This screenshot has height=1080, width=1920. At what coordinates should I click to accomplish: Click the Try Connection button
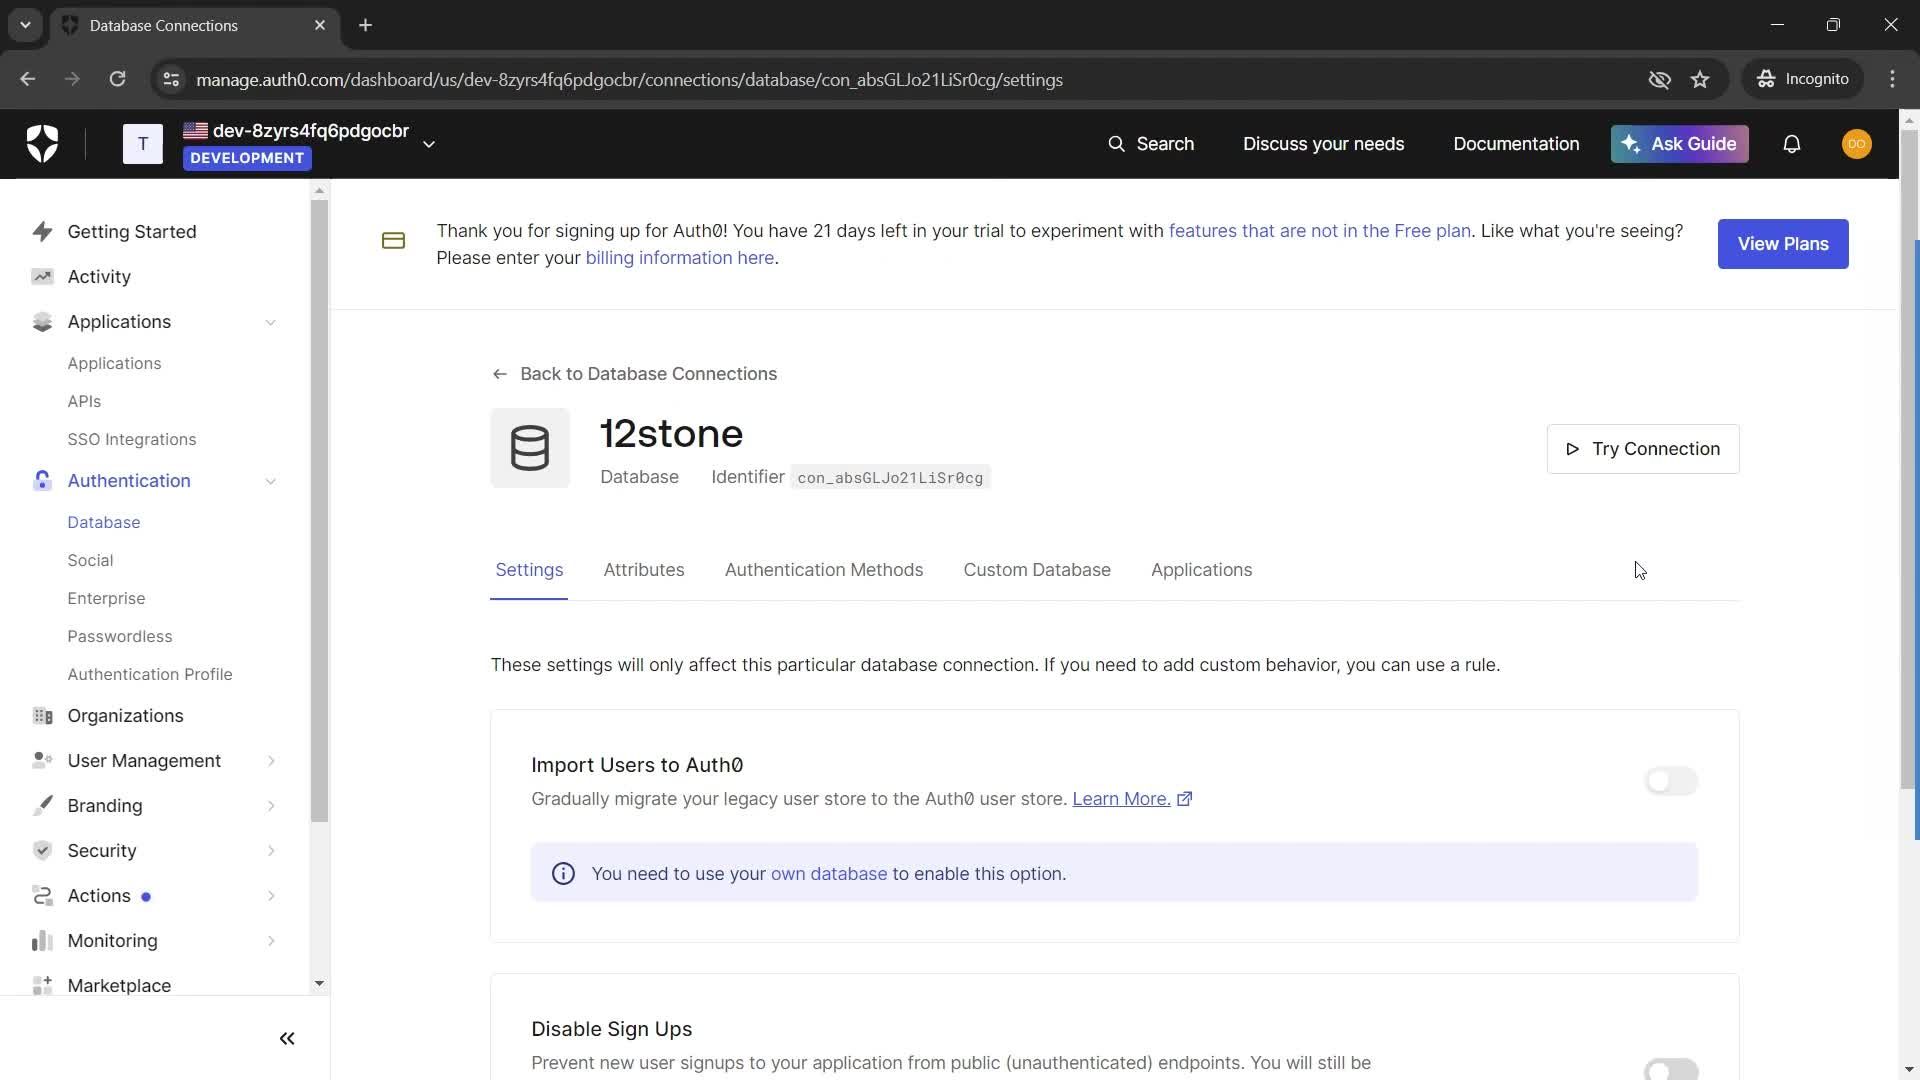[x=1643, y=449]
